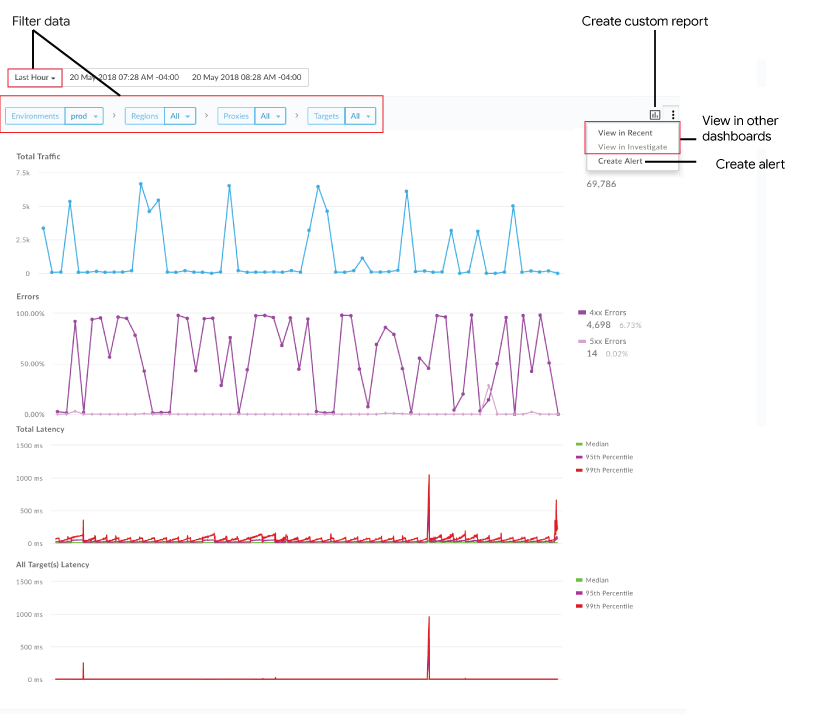Select View in Recent from the menu

pyautogui.click(x=625, y=132)
